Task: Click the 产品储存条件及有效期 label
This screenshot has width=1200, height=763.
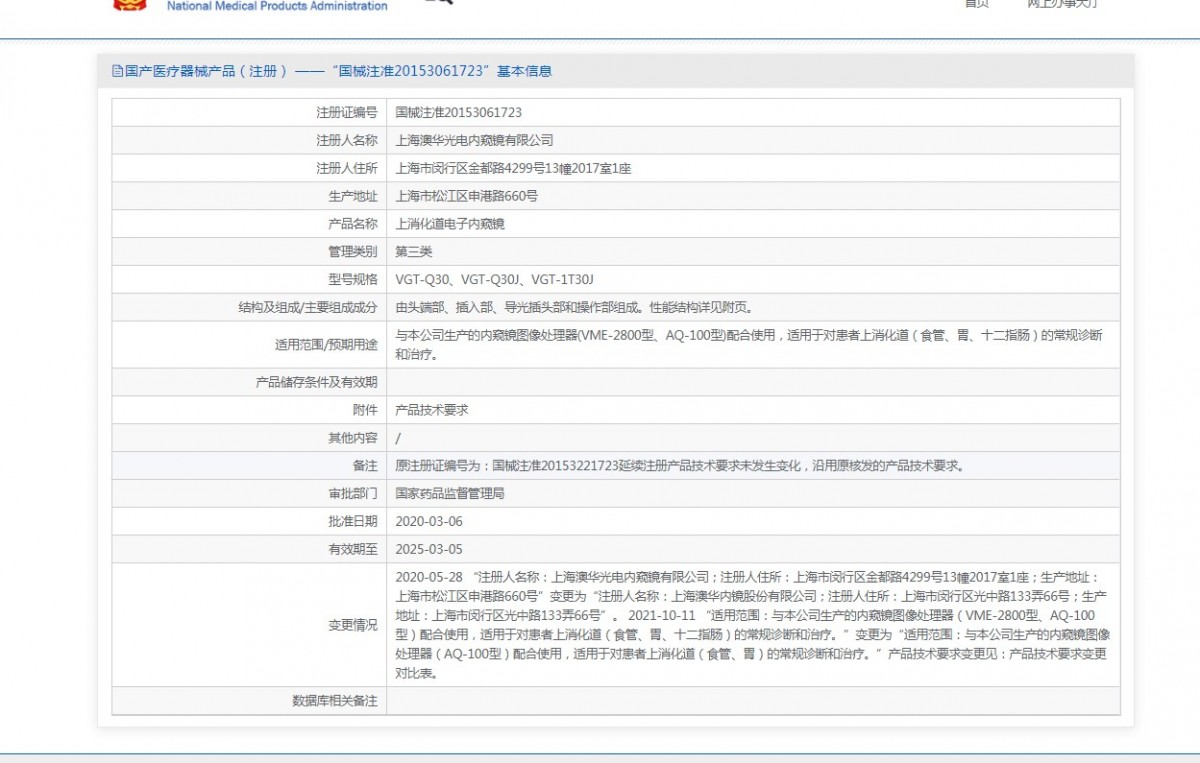Action: pyautogui.click(x=318, y=382)
